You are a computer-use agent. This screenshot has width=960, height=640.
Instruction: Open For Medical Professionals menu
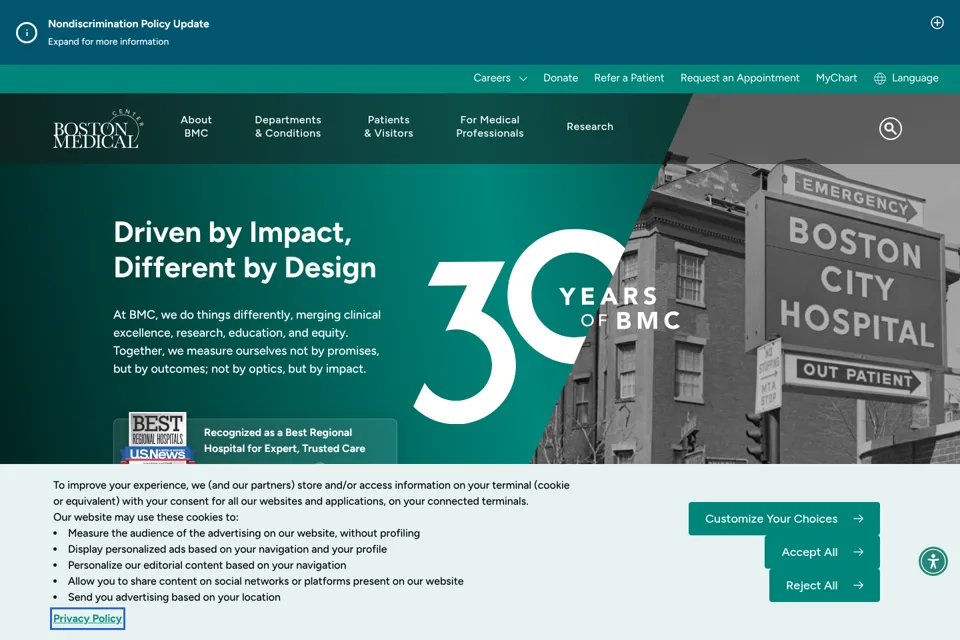pyautogui.click(x=490, y=126)
